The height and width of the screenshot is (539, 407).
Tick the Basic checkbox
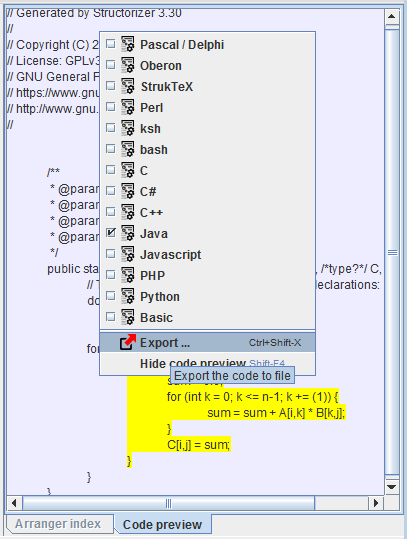tap(111, 317)
